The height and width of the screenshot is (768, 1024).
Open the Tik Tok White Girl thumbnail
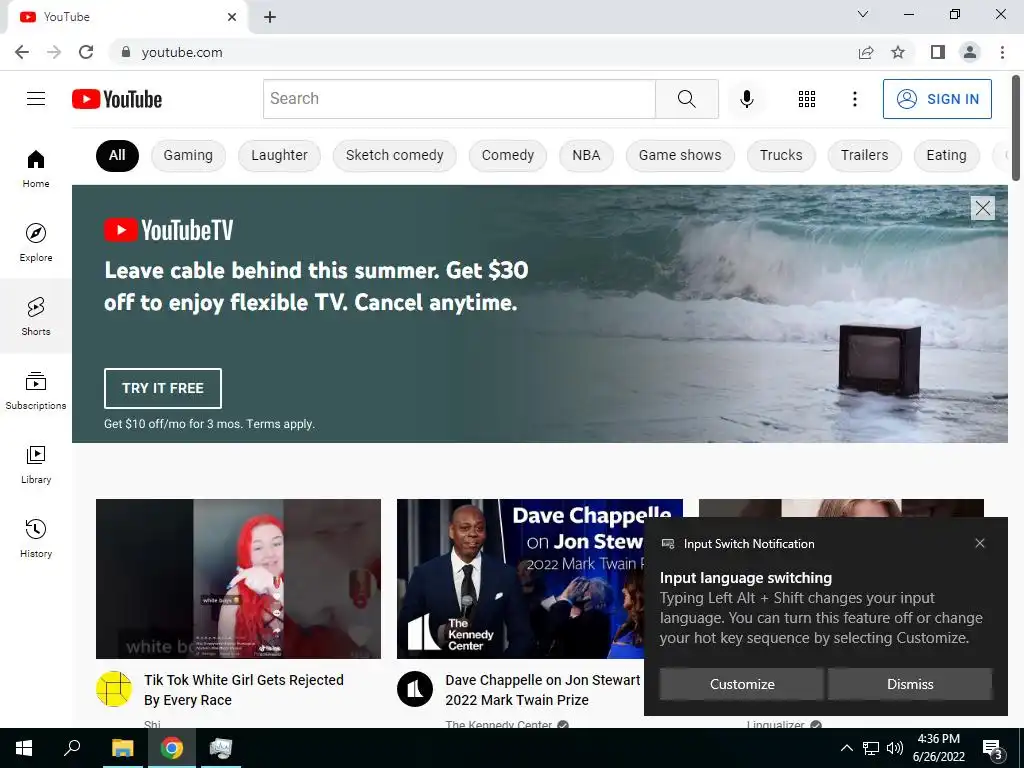pos(238,579)
